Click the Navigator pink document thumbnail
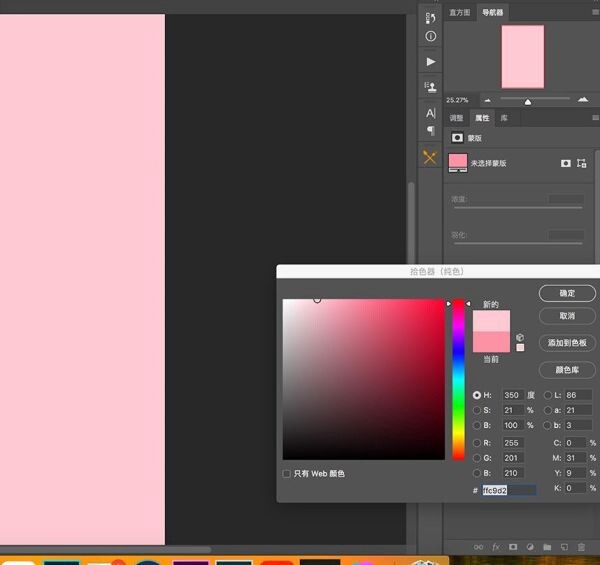Viewport: 600px width, 565px height. 523,57
